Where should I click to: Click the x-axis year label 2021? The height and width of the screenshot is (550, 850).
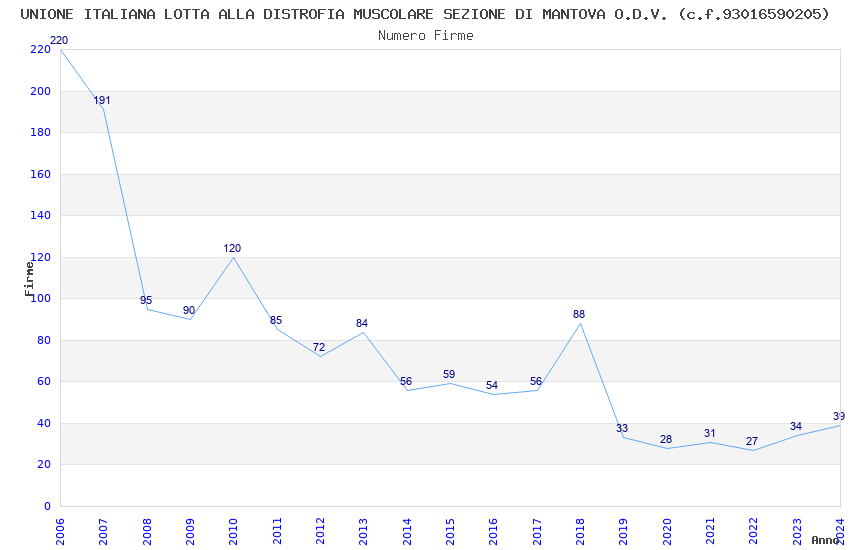711,531
